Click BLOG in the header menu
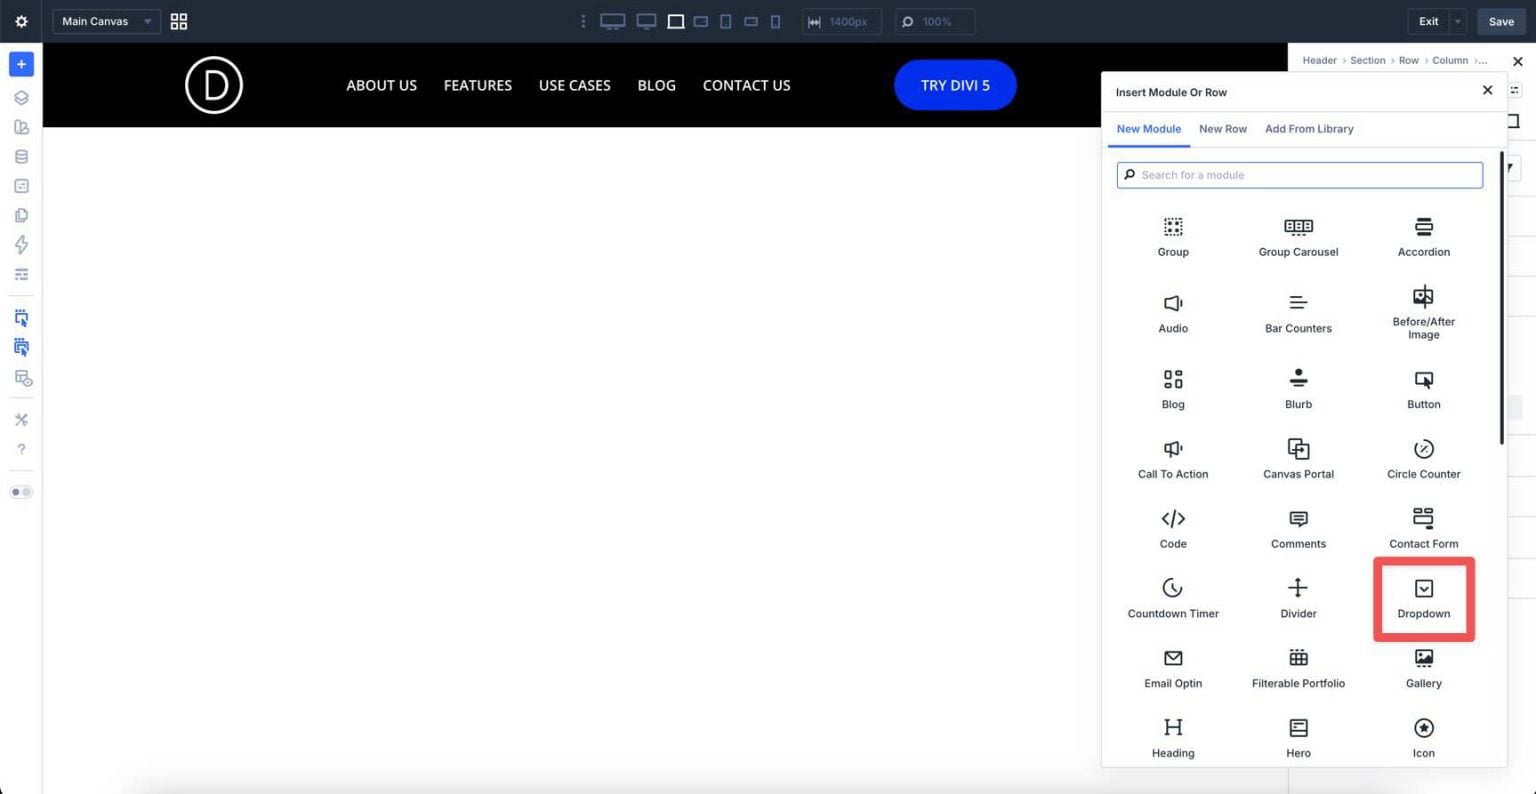 tap(656, 85)
